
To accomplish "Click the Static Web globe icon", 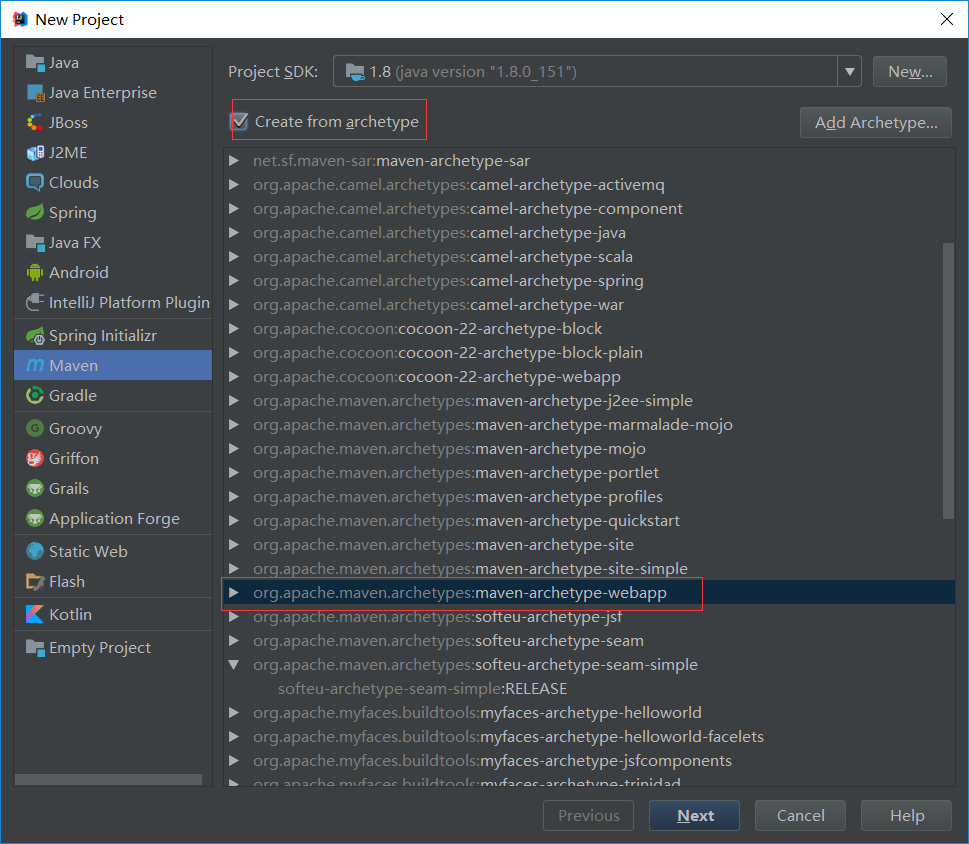I will (x=35, y=551).
